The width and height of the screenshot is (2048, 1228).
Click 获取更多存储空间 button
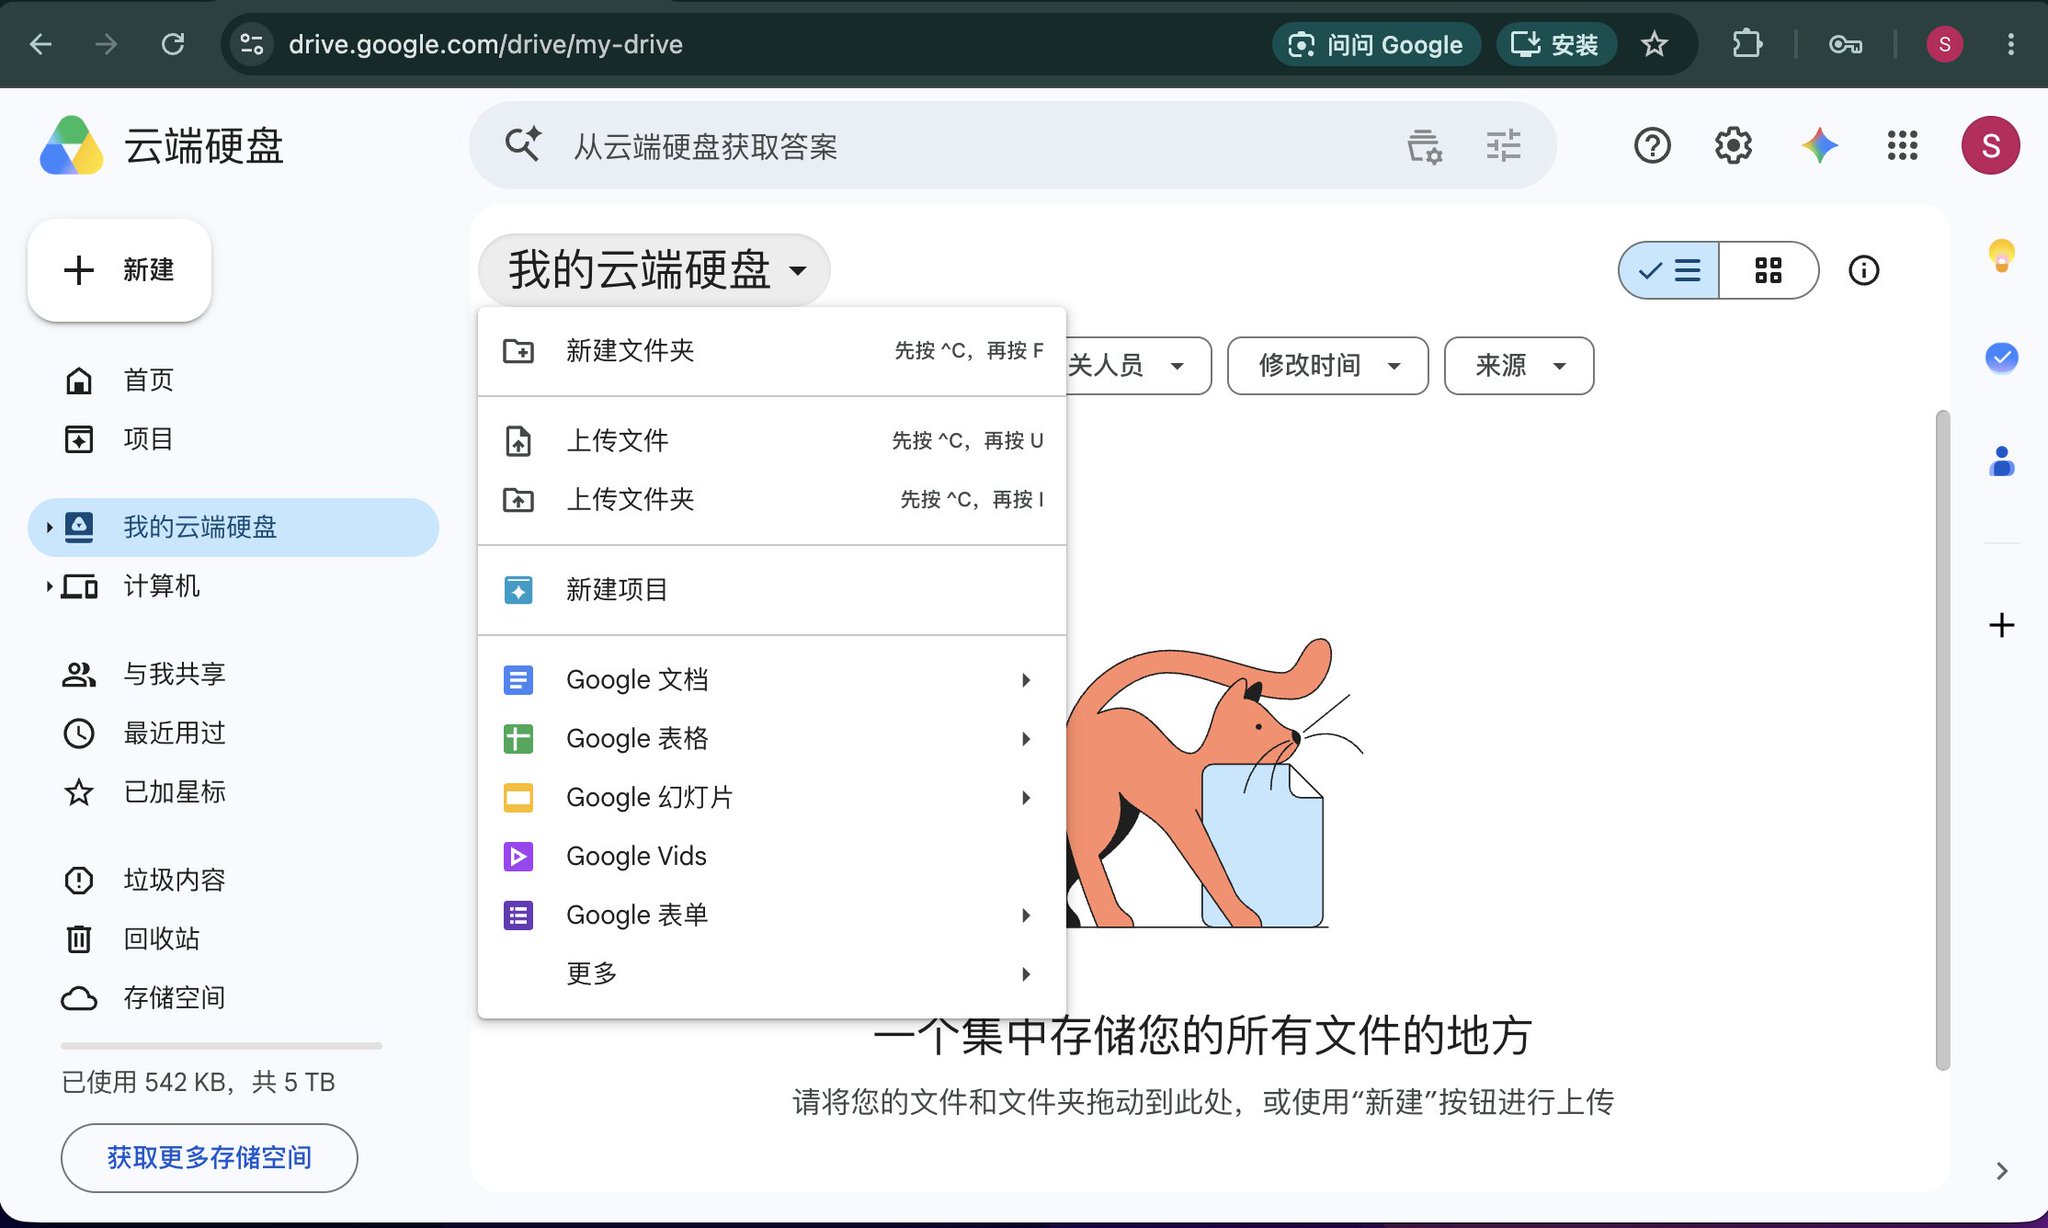click(x=209, y=1158)
